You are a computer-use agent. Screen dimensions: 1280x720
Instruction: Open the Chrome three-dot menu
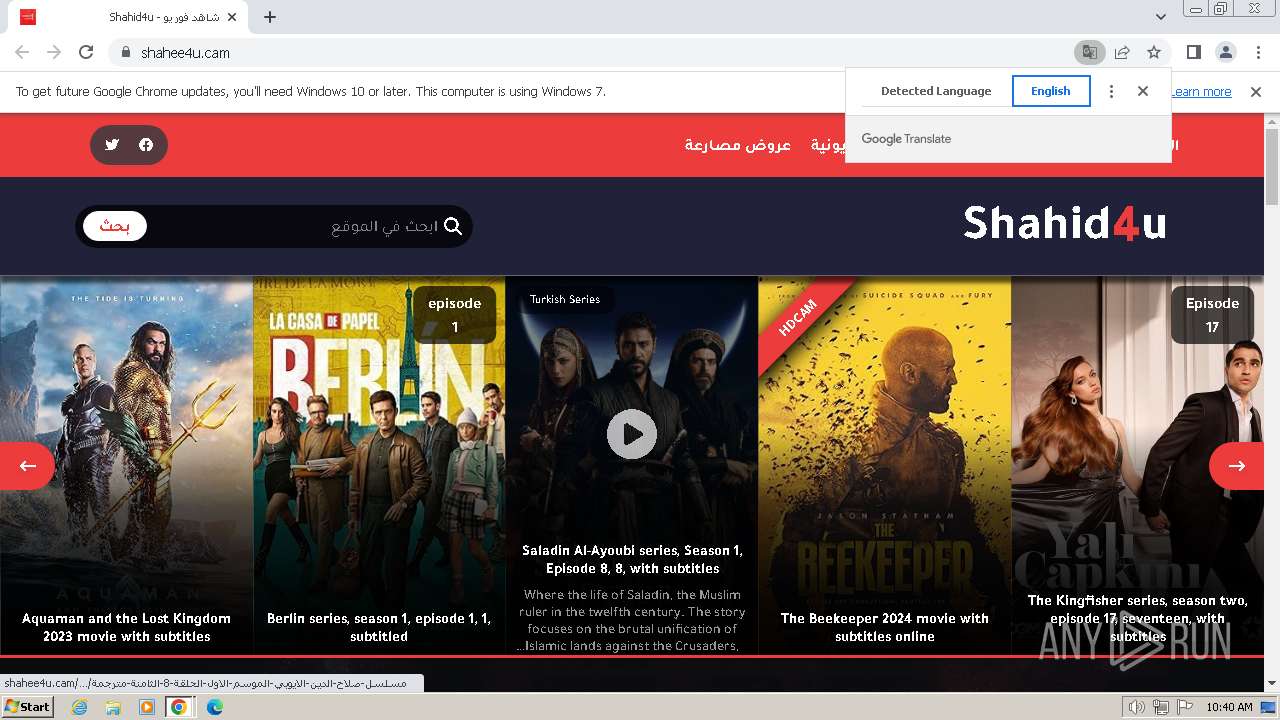coord(1257,52)
